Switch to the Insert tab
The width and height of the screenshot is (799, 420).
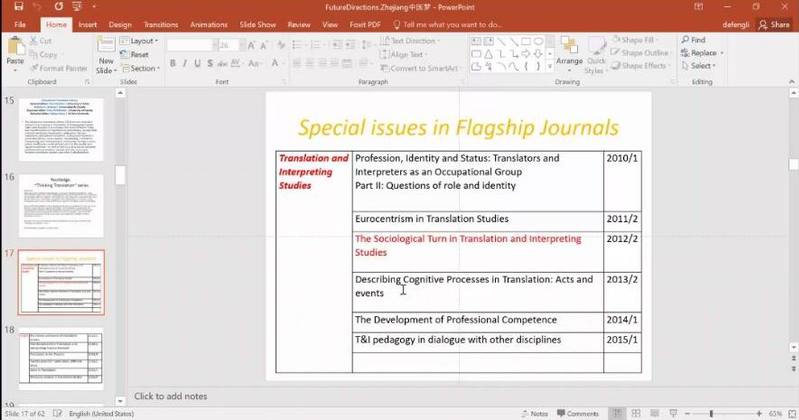tap(88, 24)
